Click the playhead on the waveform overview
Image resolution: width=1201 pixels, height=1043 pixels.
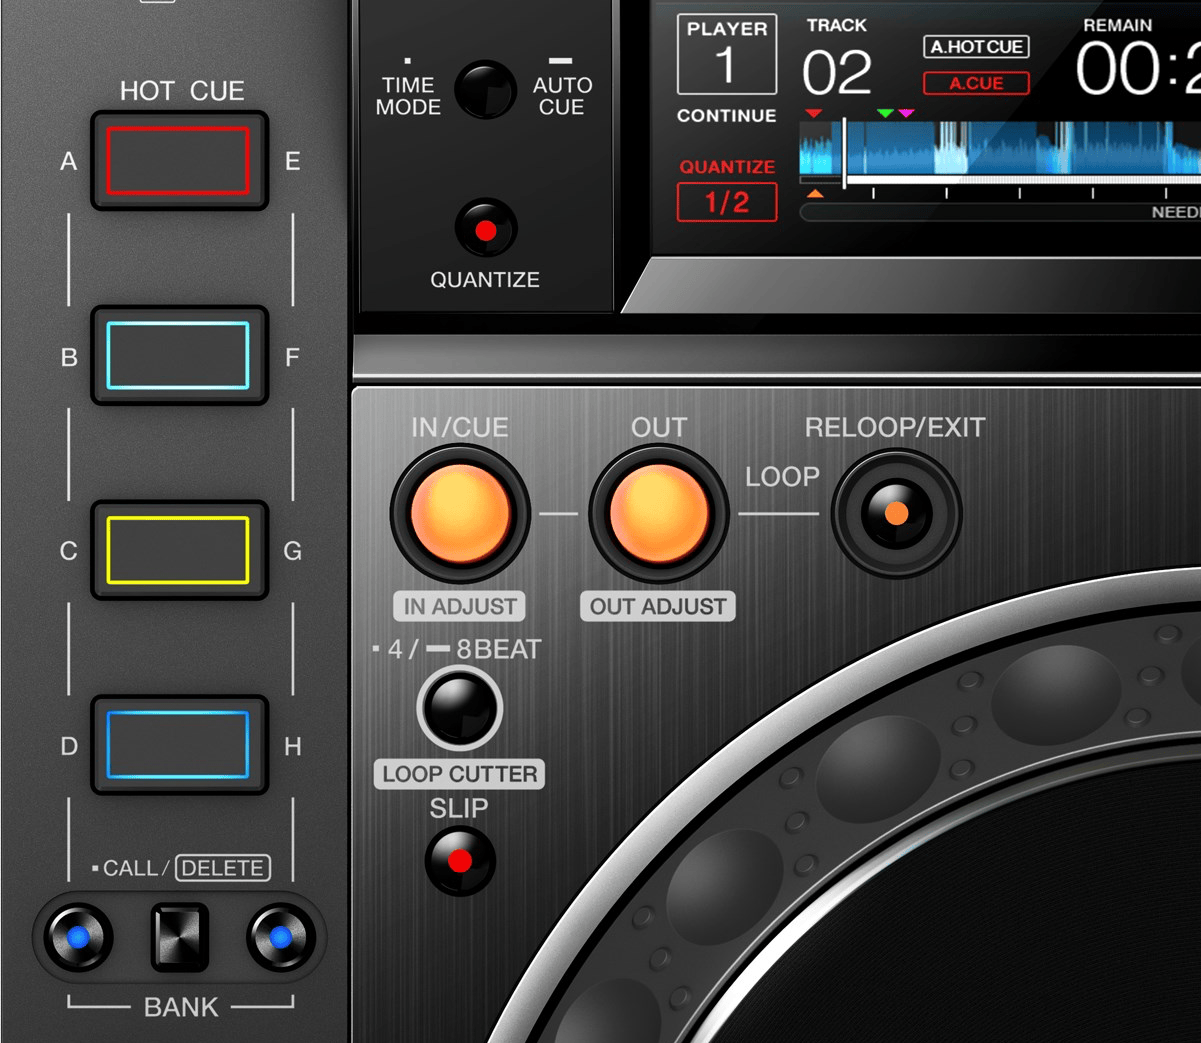[x=845, y=152]
